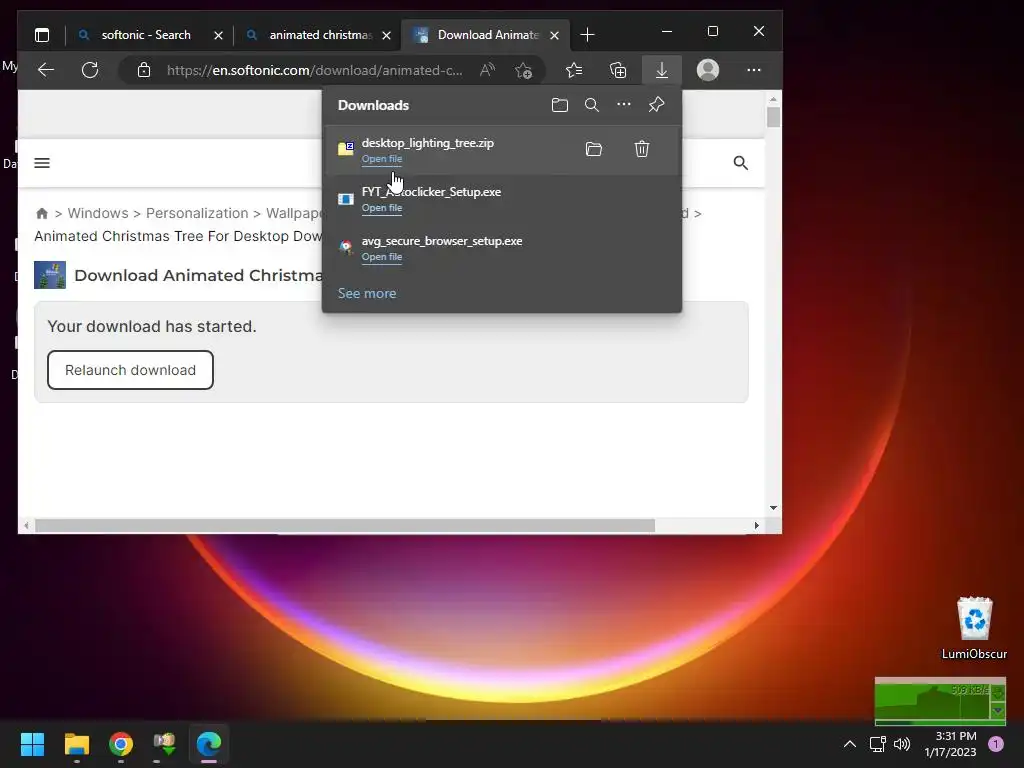
Task: Open the installer app icon in taskbar
Action: [165, 744]
